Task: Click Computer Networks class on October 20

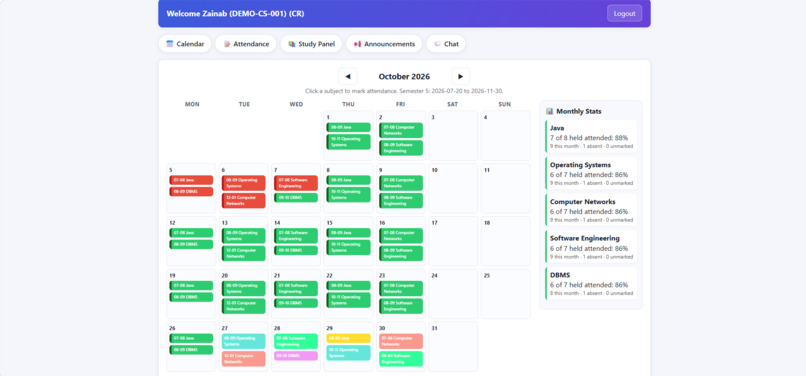Action: pos(244,306)
